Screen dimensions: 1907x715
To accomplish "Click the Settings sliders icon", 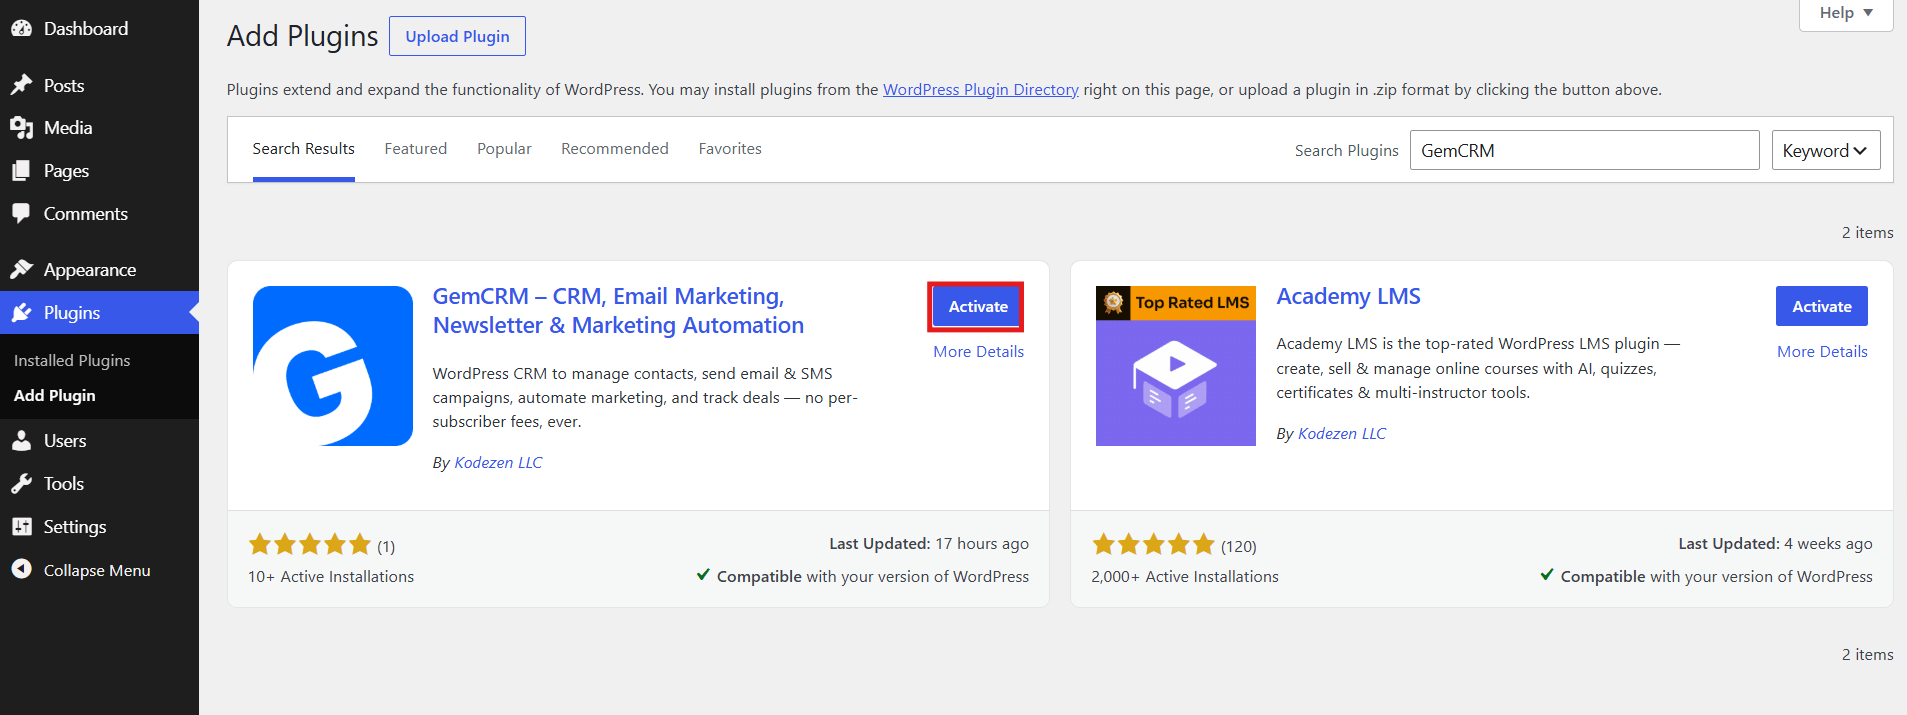I will [x=21, y=527].
